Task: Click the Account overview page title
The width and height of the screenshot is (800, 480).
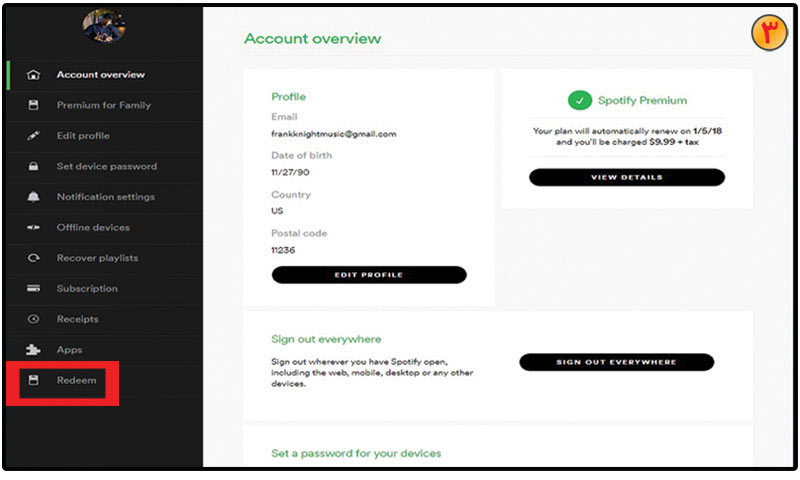Action: [313, 38]
